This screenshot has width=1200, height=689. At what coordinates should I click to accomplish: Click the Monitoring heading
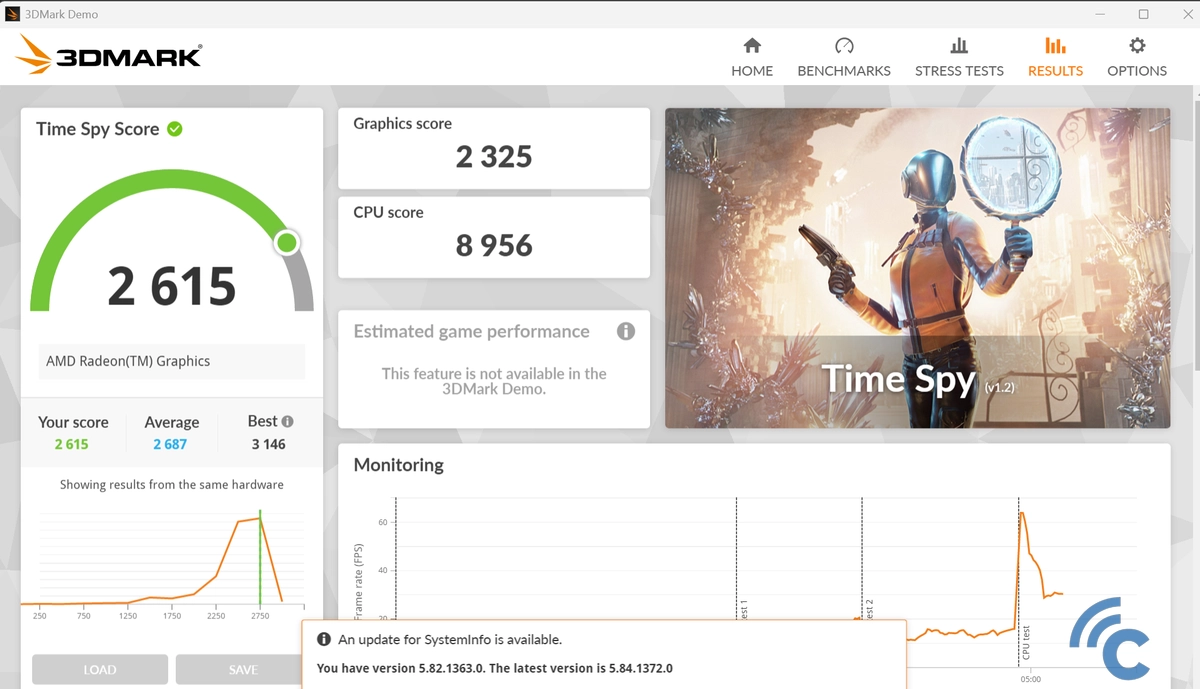click(398, 465)
